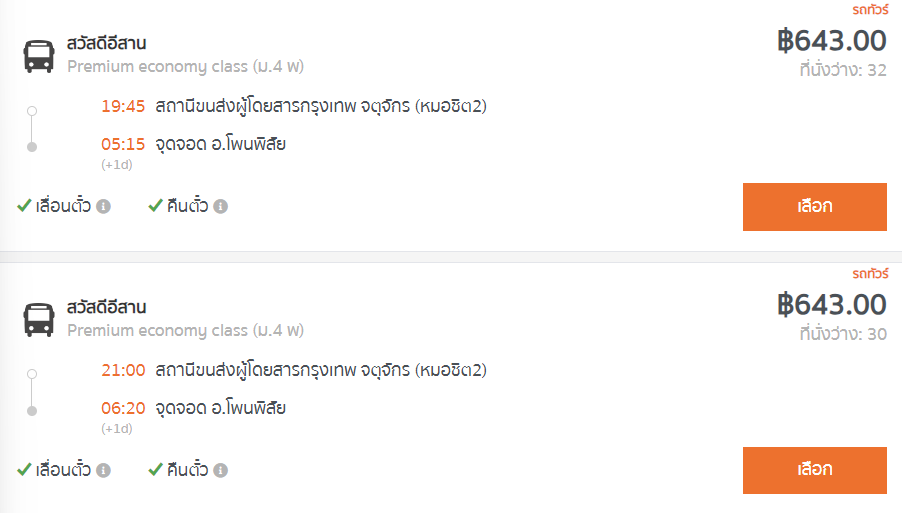
Task: Click the รถทัวร์ label on the 19:45 trip card
Action: (x=870, y=10)
